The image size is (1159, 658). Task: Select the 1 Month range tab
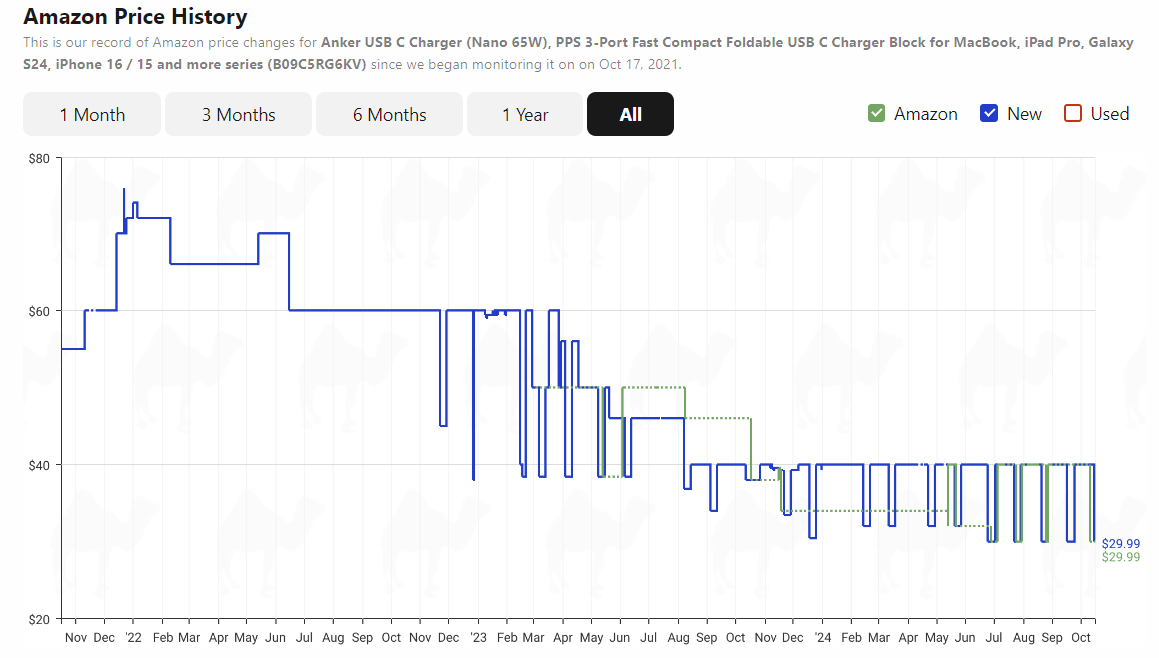click(92, 115)
